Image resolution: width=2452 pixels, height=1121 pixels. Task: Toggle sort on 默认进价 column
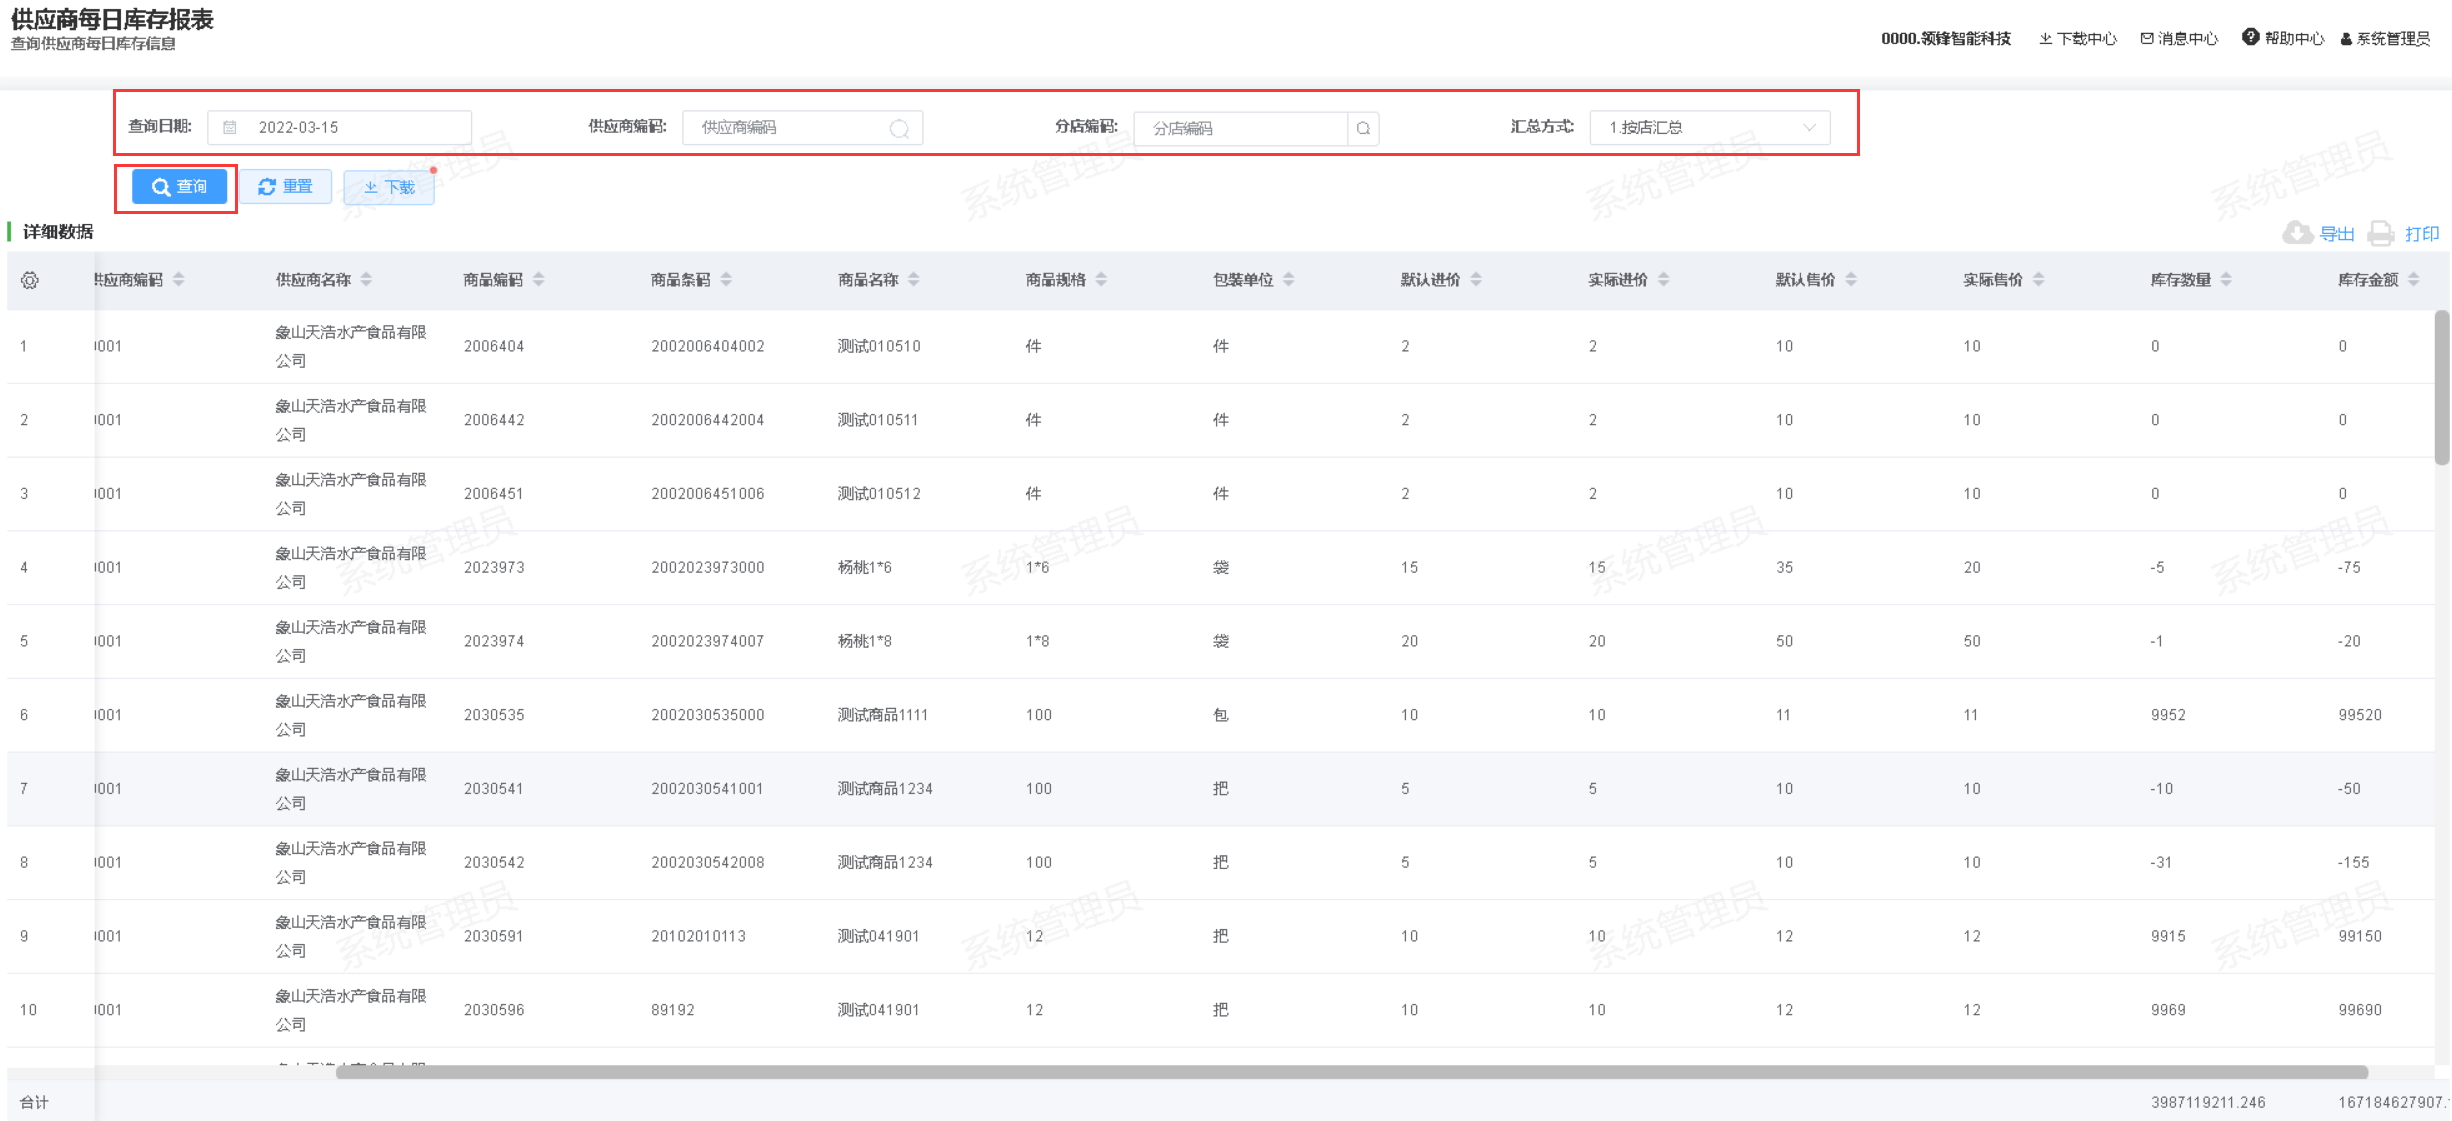1476,280
